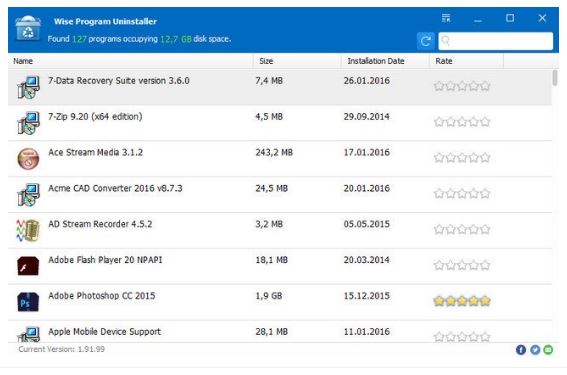567x375 pixels.
Task: Select the Adobe Flash Player 20 NPAPI entry
Action: coord(280,266)
